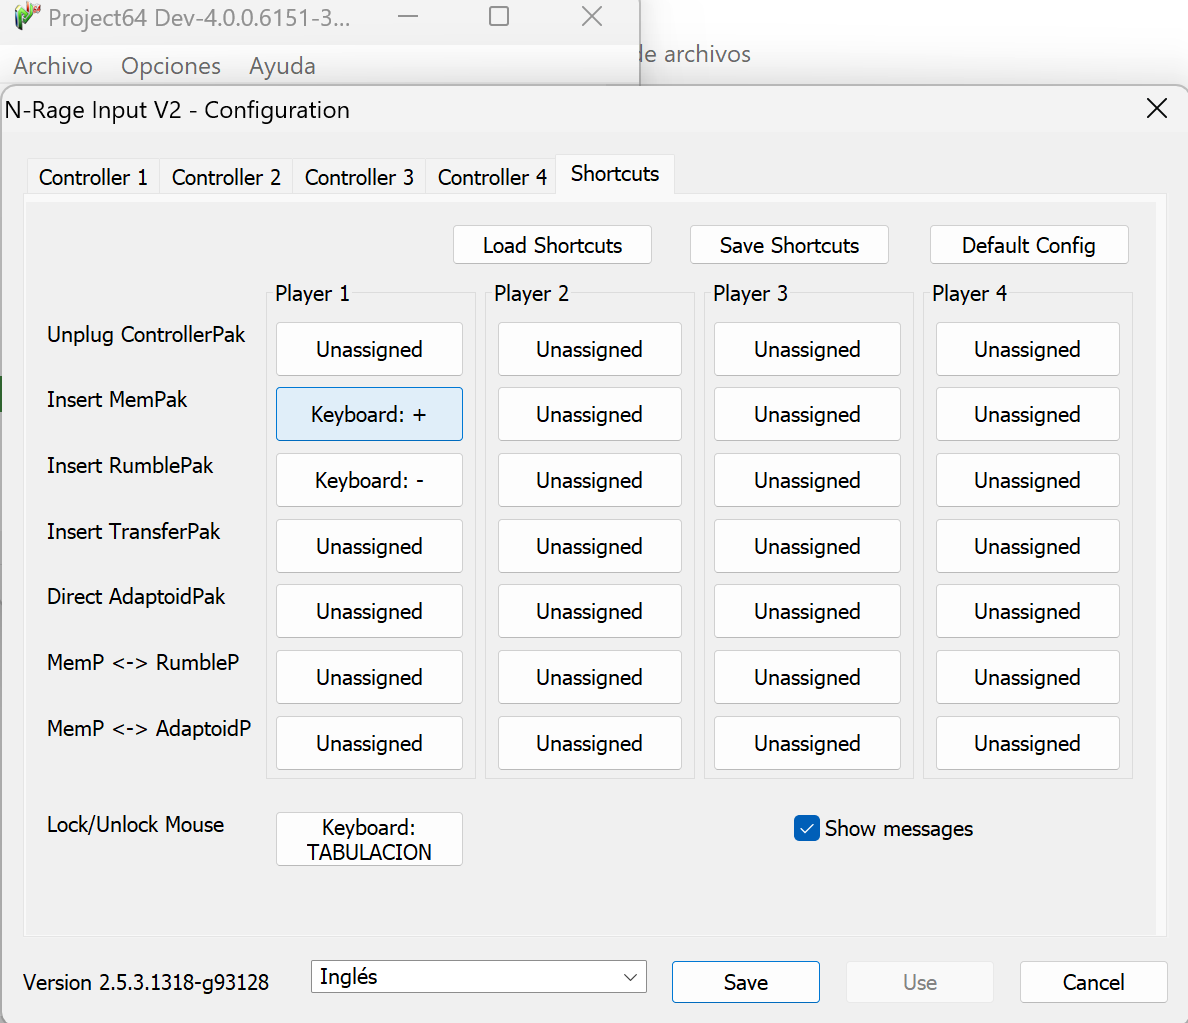Click Cancel to discard changes
Image resolution: width=1188 pixels, height=1023 pixels.
(x=1093, y=981)
